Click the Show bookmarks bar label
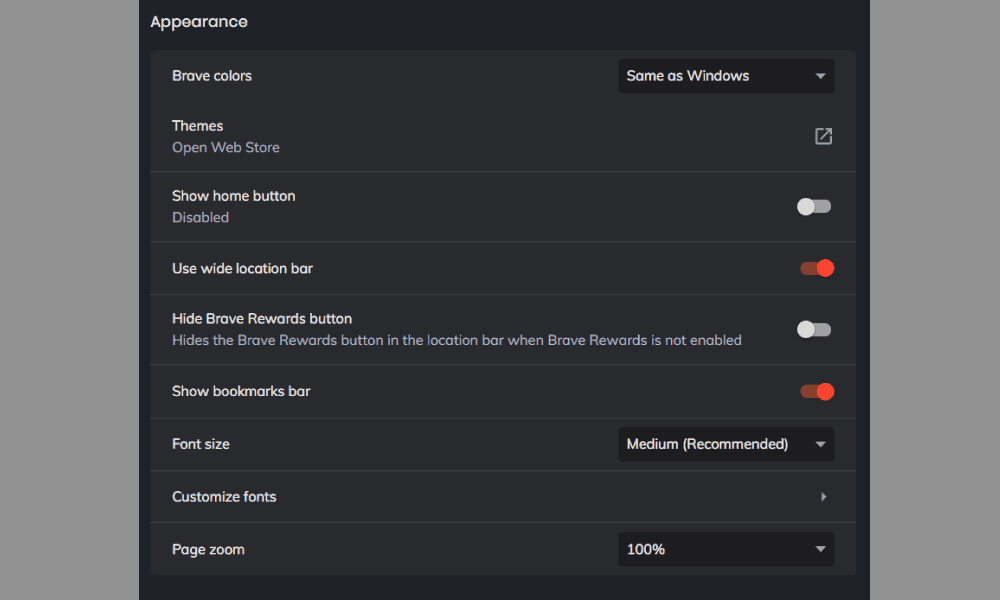 241,391
